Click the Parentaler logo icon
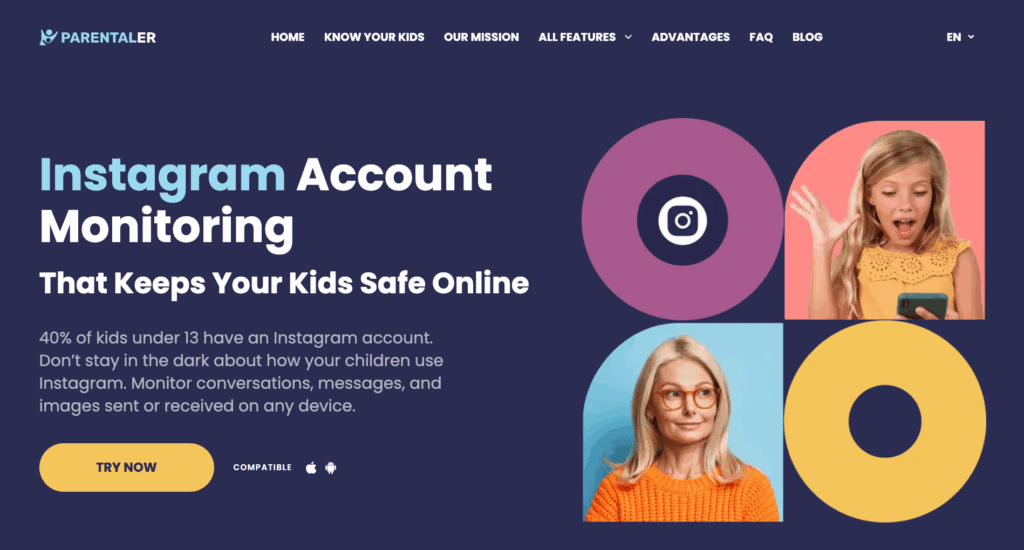Viewport: 1024px width, 550px height. click(x=48, y=37)
